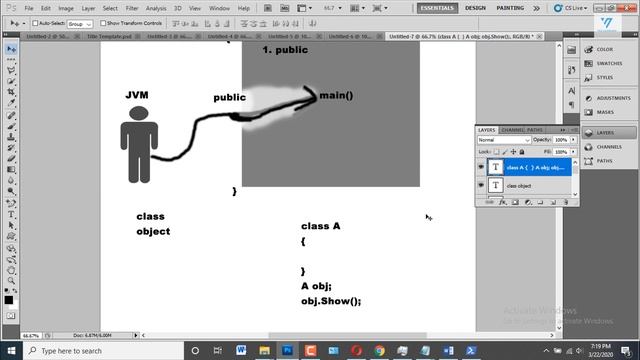Create a new layer icon
Viewport: 640px width, 360px height.
[x=553, y=202]
